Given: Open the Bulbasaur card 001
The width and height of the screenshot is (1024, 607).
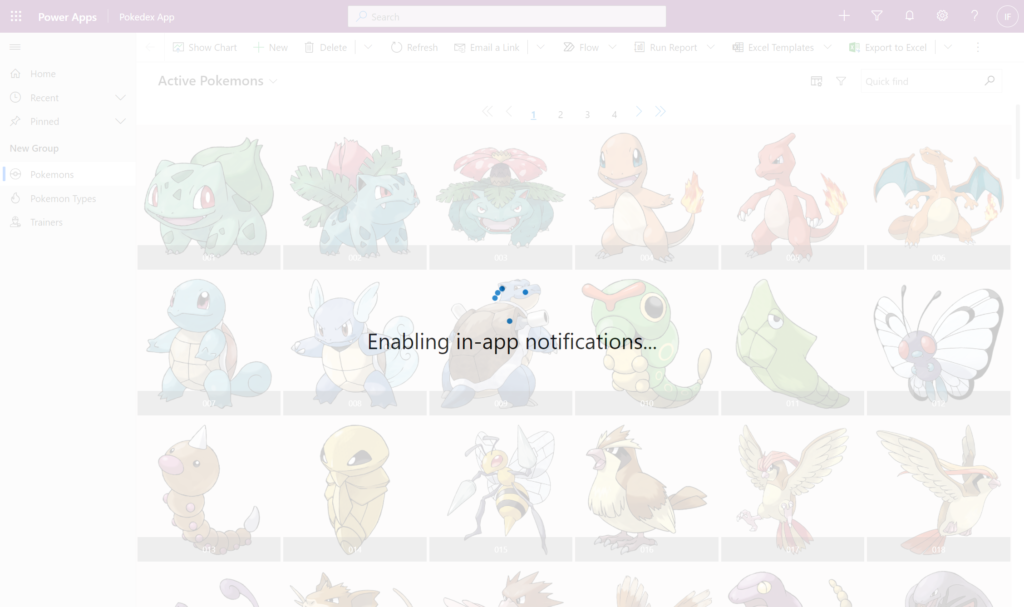Looking at the screenshot, I should tap(209, 196).
